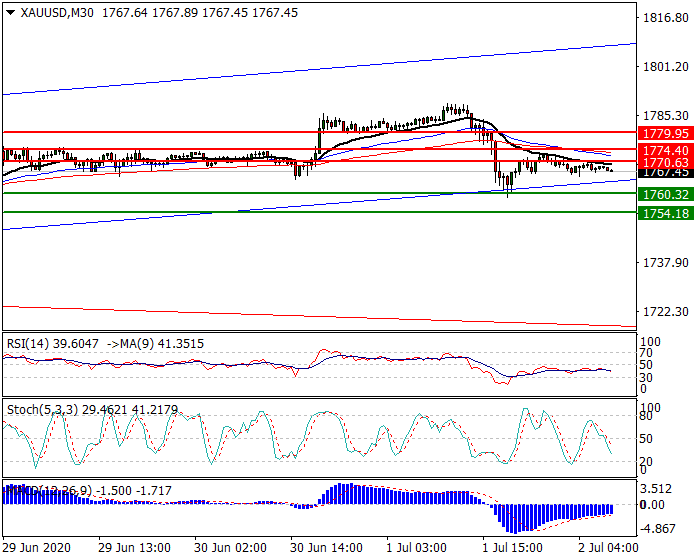Screen dimensions: 700x560
Task: Click the 1785.30 price scale value
Action: [x=666, y=116]
